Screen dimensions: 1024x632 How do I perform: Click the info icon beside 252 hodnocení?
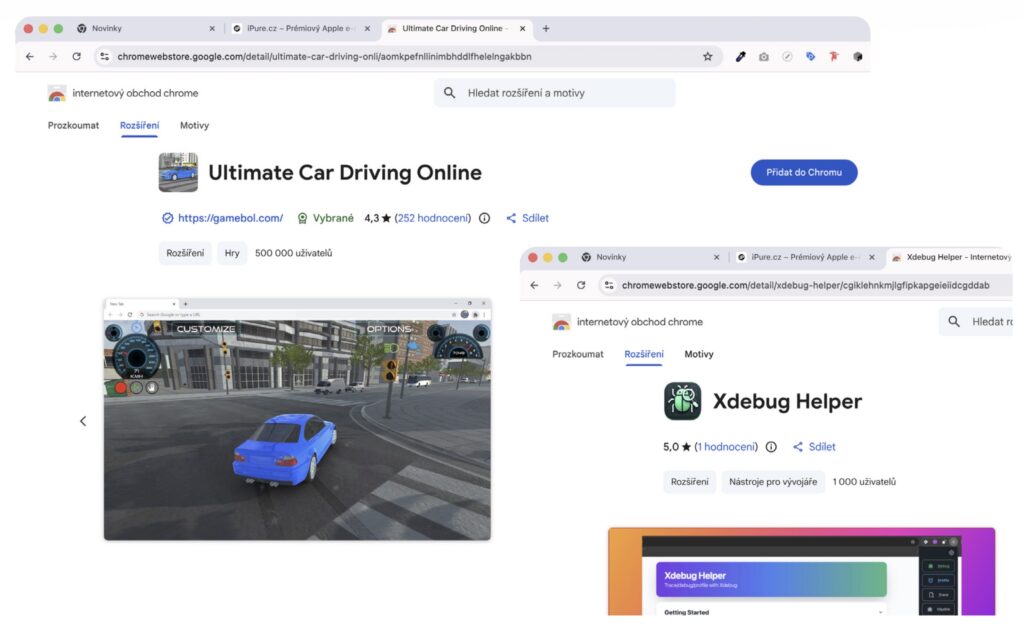point(485,218)
